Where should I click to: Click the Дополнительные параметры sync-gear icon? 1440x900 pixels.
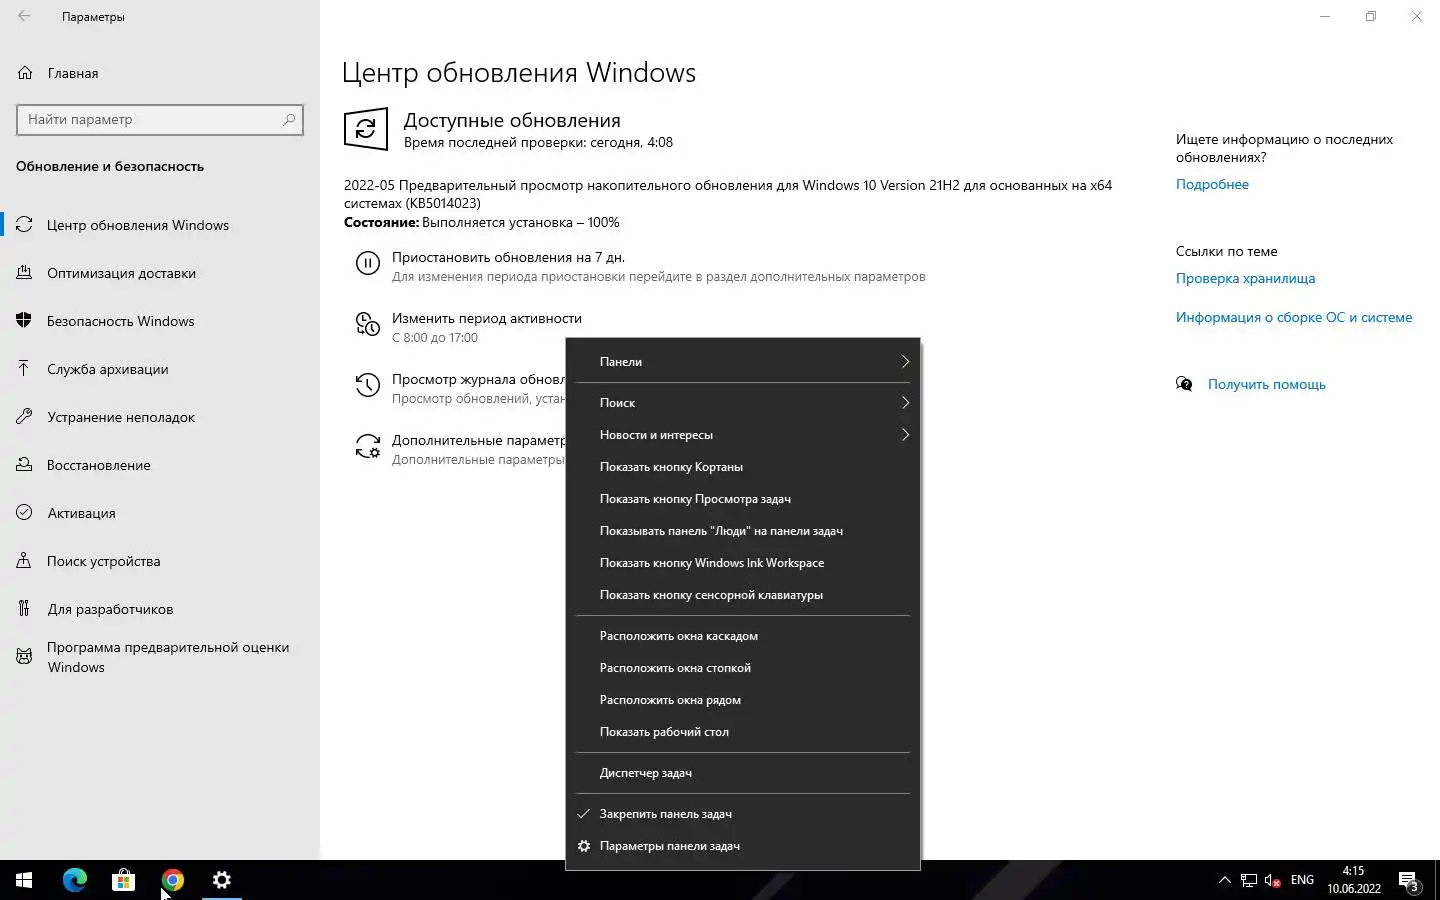[367, 446]
